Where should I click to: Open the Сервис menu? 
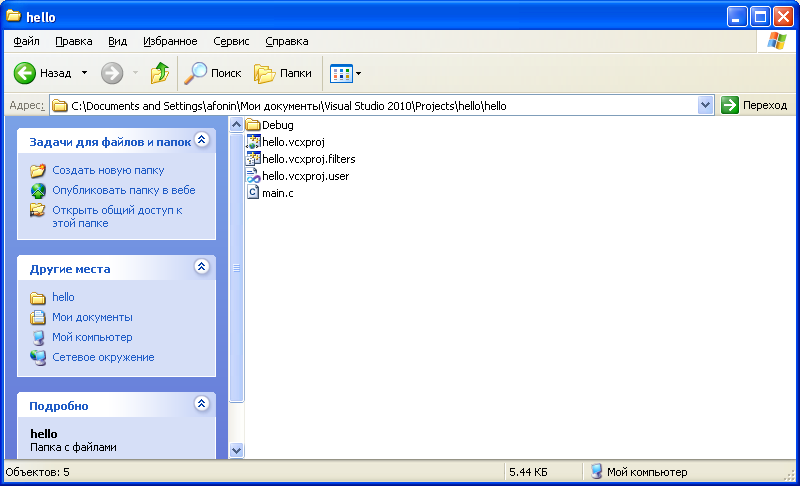[231, 41]
